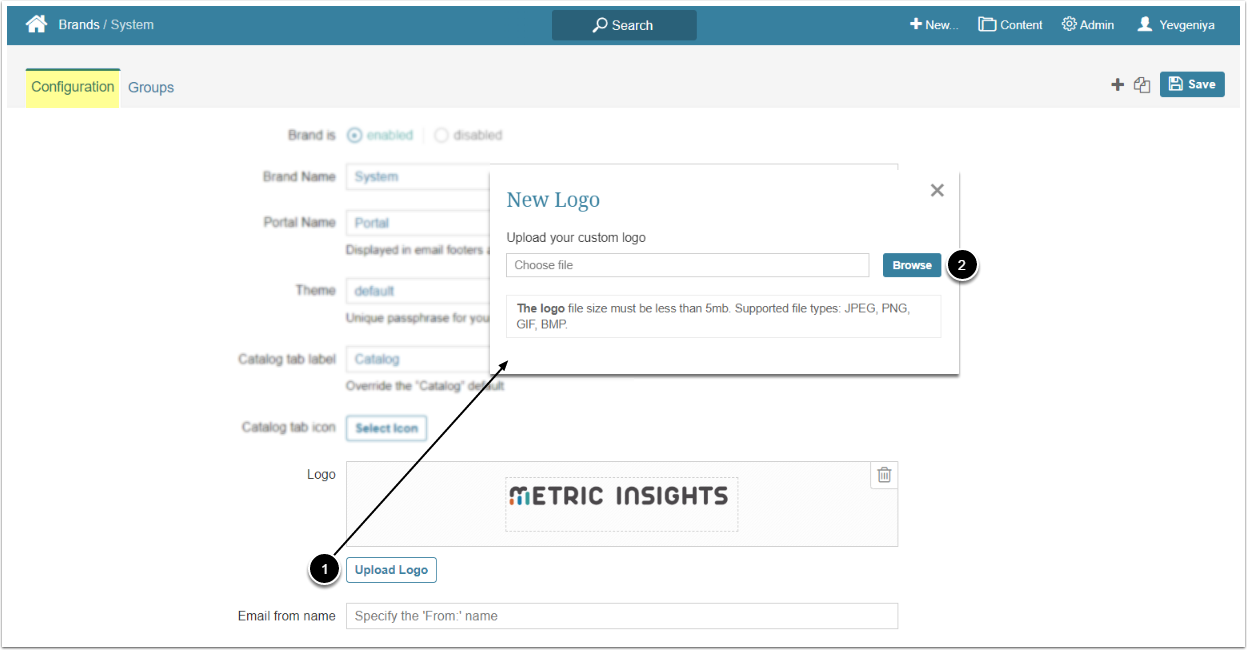Open the Admin gear menu
This screenshot has width=1247, height=650.
tap(1088, 25)
